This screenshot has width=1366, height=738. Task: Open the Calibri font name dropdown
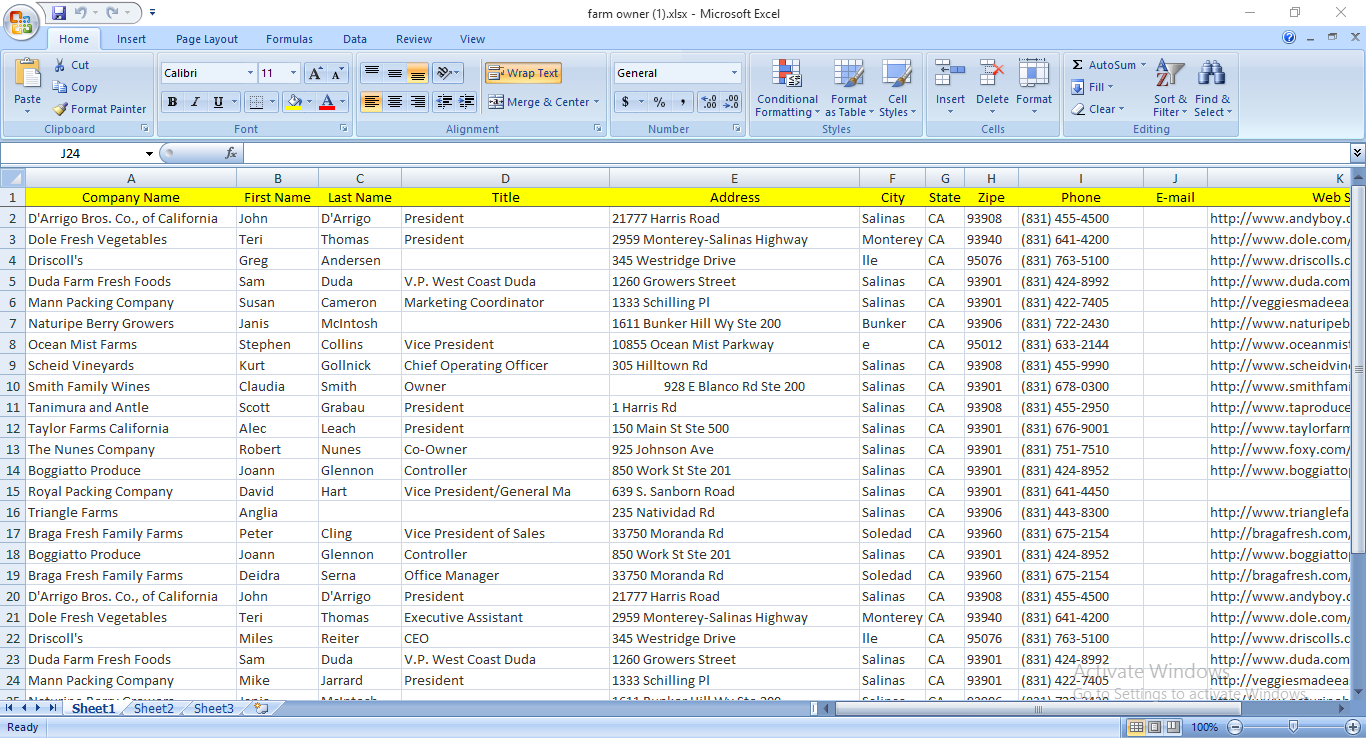(250, 73)
